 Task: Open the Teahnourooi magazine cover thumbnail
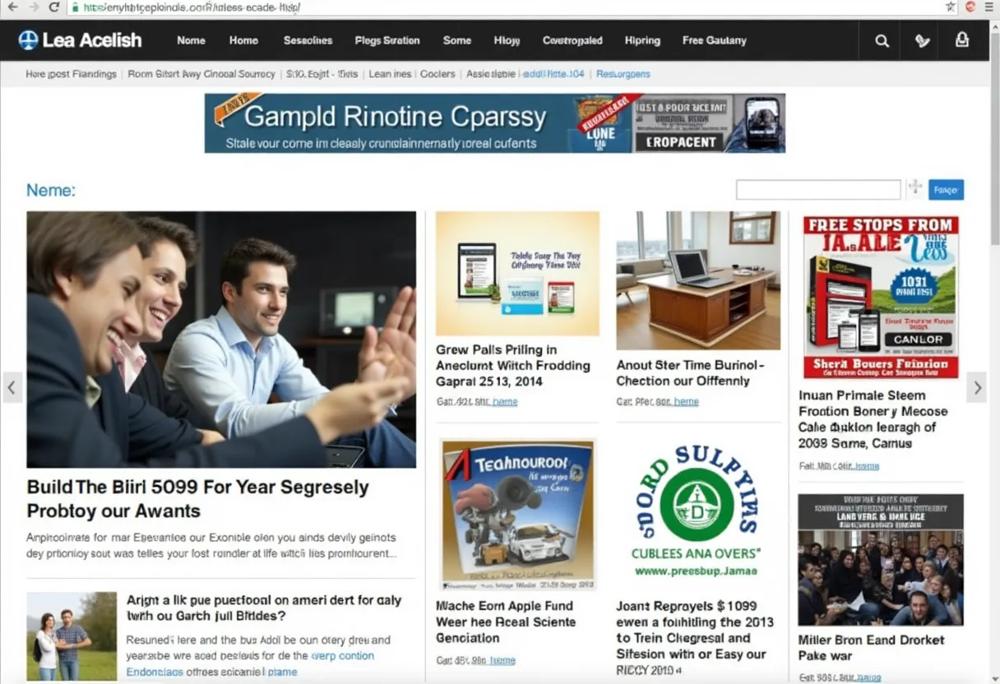518,514
